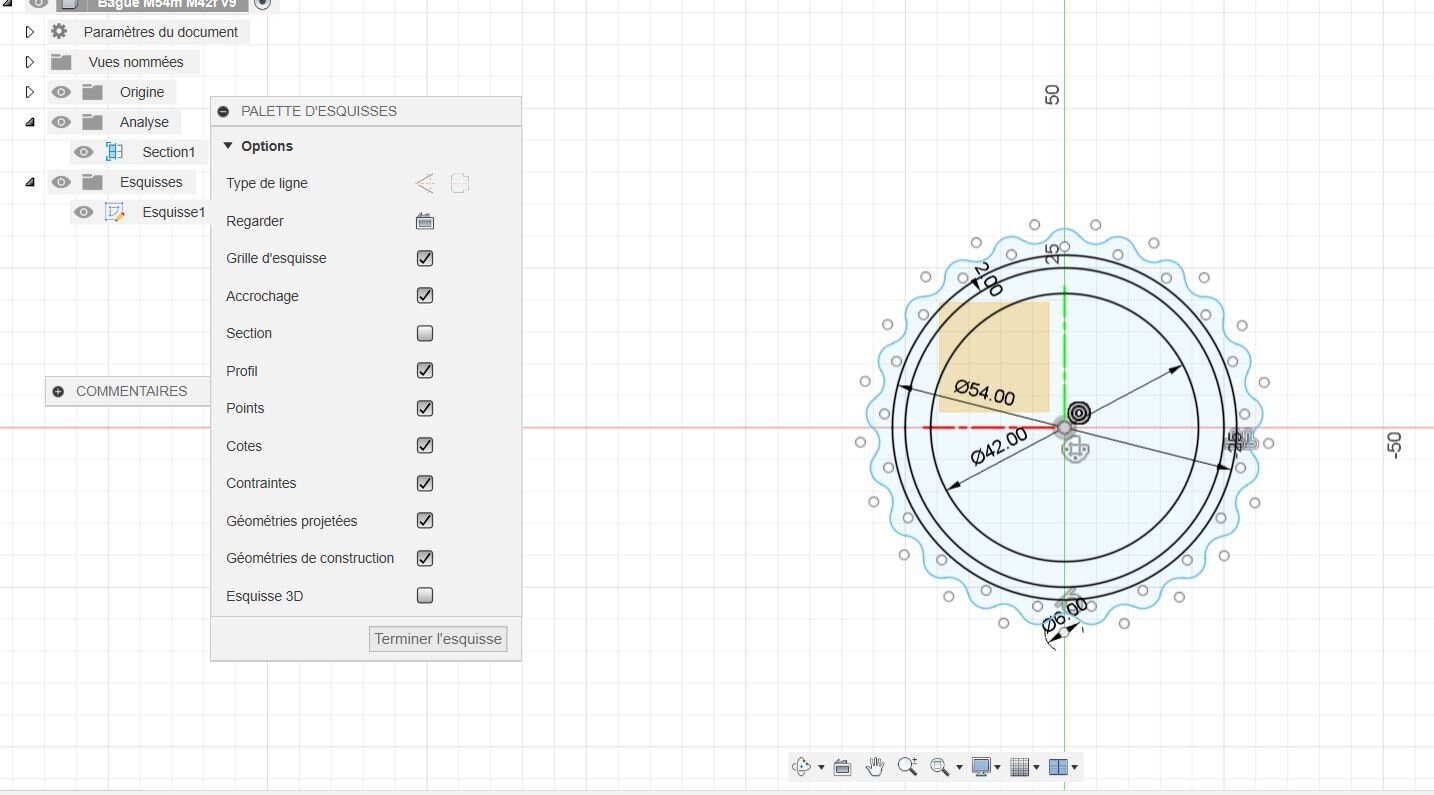Expand the Origine node
The image size is (1434, 795).
[x=30, y=92]
